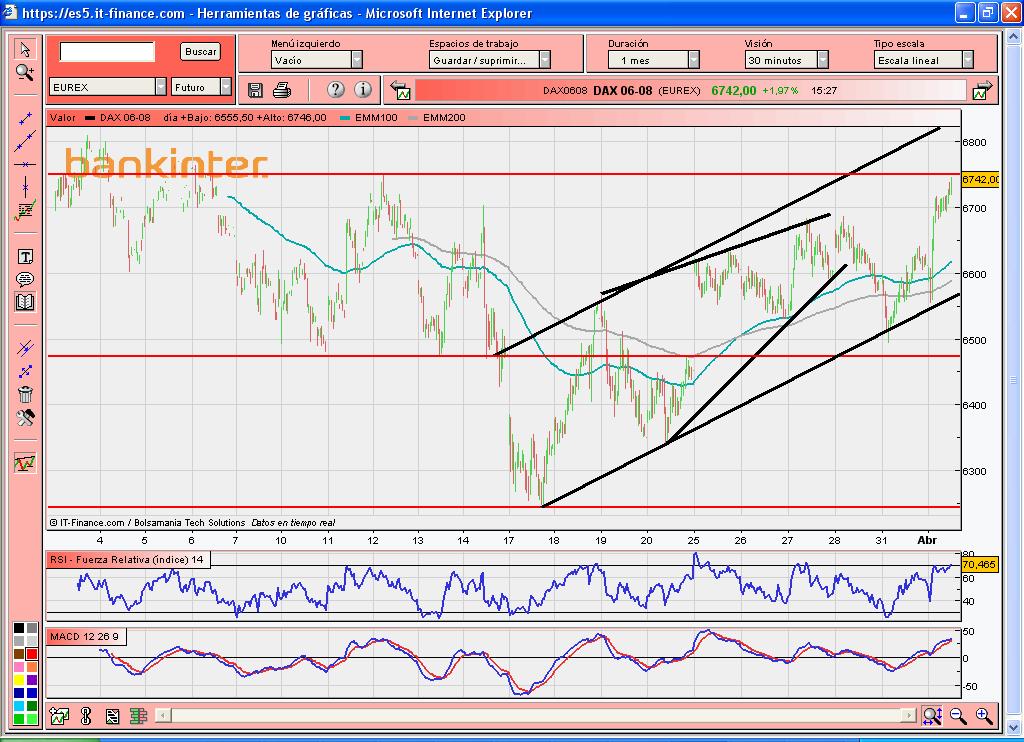Click the chart scrollbar left arrow
Viewport: 1024px width, 742px height.
164,715
